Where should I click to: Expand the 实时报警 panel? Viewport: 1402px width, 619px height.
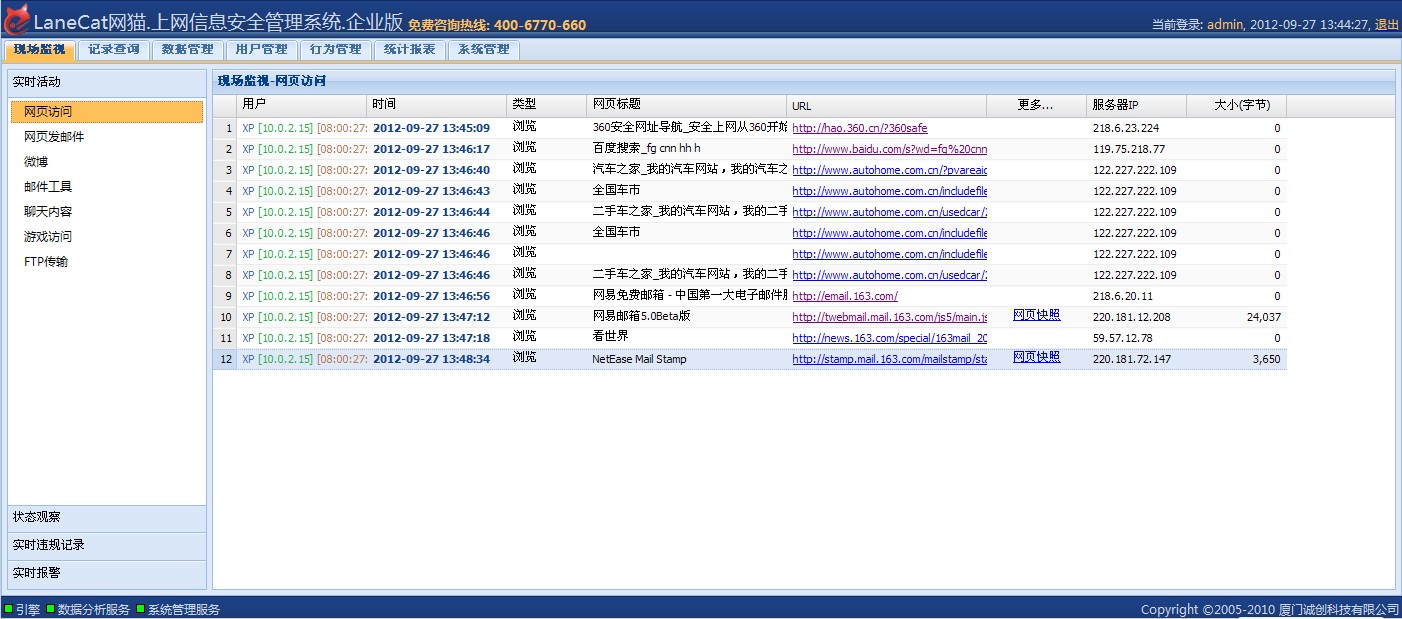coord(106,573)
